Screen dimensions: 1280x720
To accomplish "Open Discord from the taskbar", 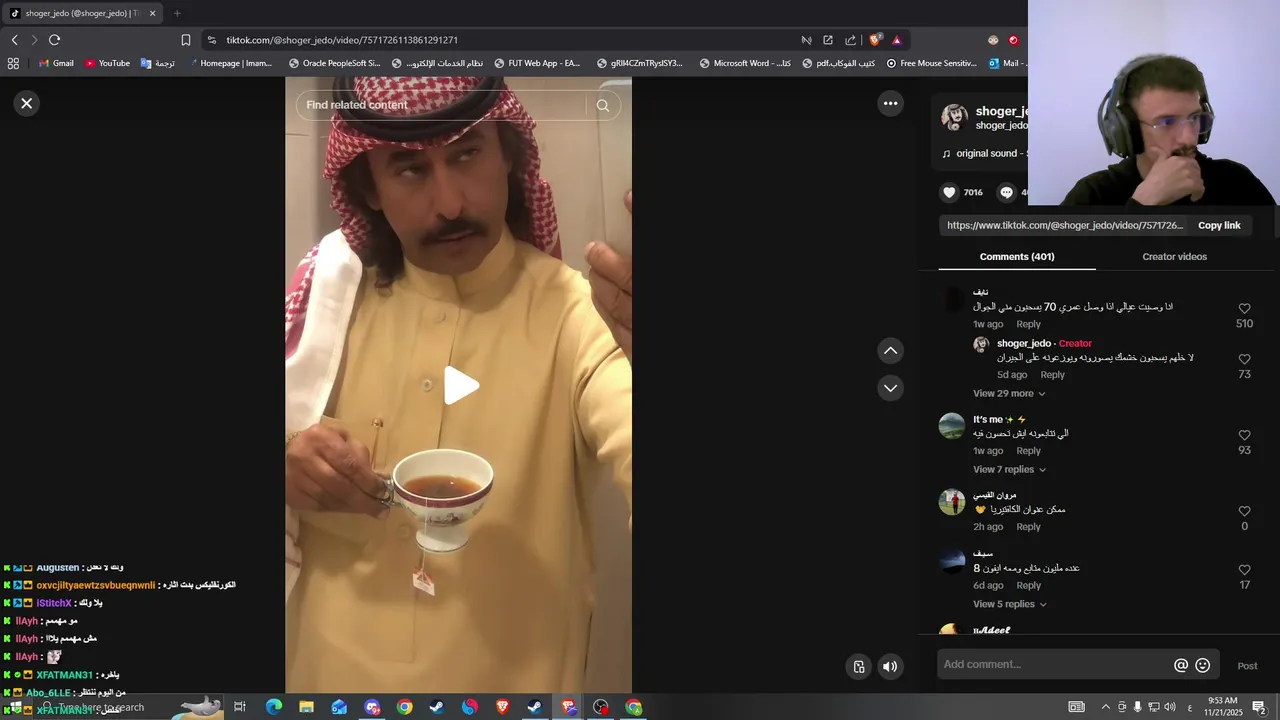I will tap(372, 707).
